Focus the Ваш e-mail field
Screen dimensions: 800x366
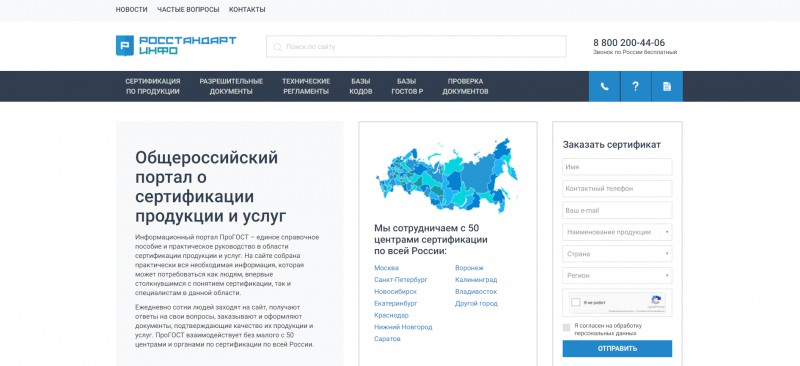tap(617, 210)
